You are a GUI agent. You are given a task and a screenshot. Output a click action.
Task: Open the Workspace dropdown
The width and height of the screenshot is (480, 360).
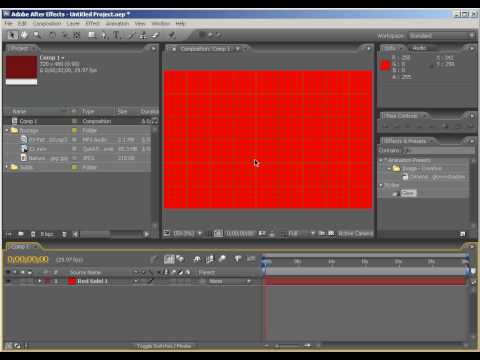tap(441, 36)
